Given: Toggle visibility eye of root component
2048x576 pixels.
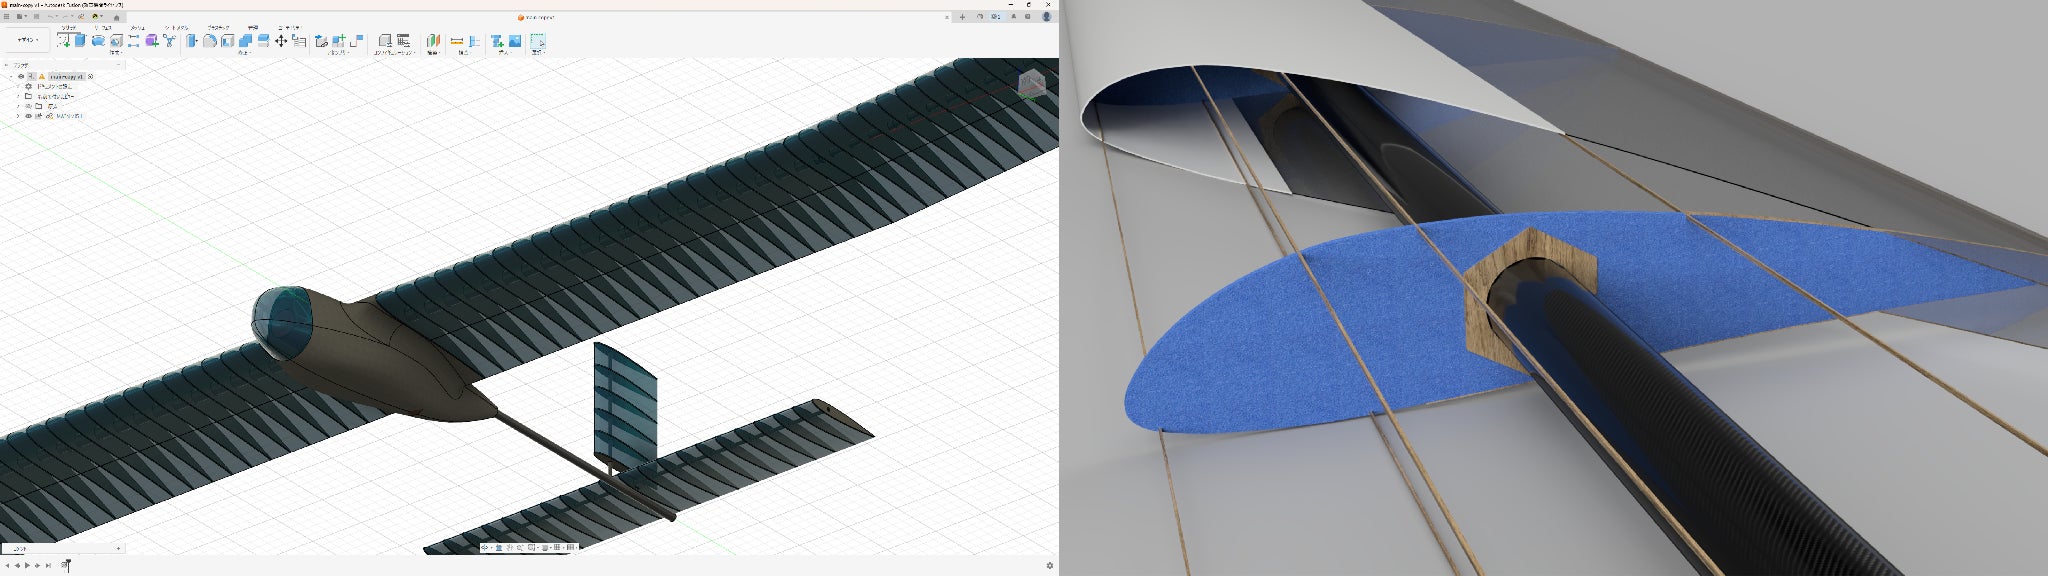Looking at the screenshot, I should [x=21, y=76].
